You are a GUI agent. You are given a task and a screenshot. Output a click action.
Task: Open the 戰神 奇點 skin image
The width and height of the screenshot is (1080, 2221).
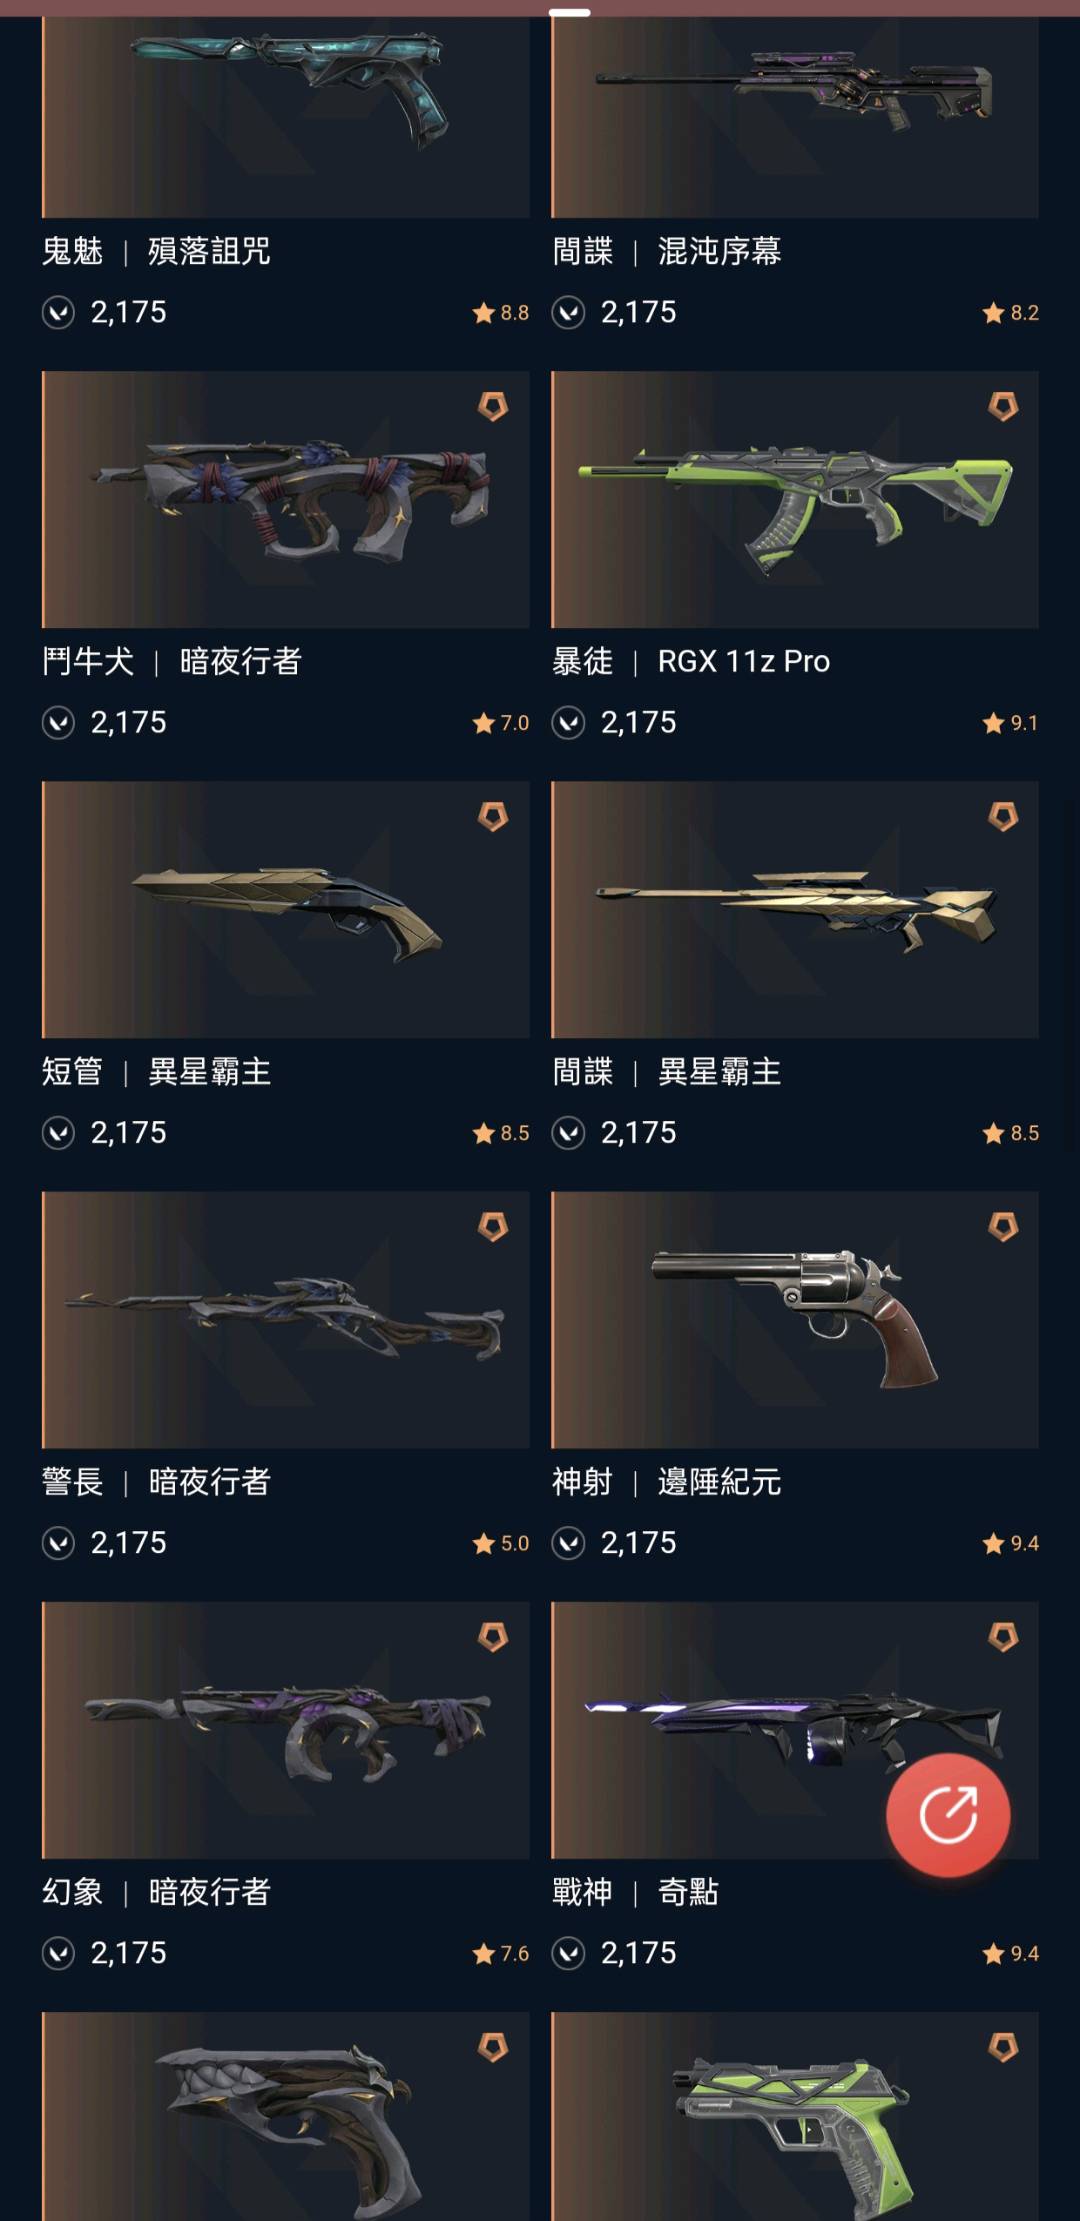click(795, 1730)
